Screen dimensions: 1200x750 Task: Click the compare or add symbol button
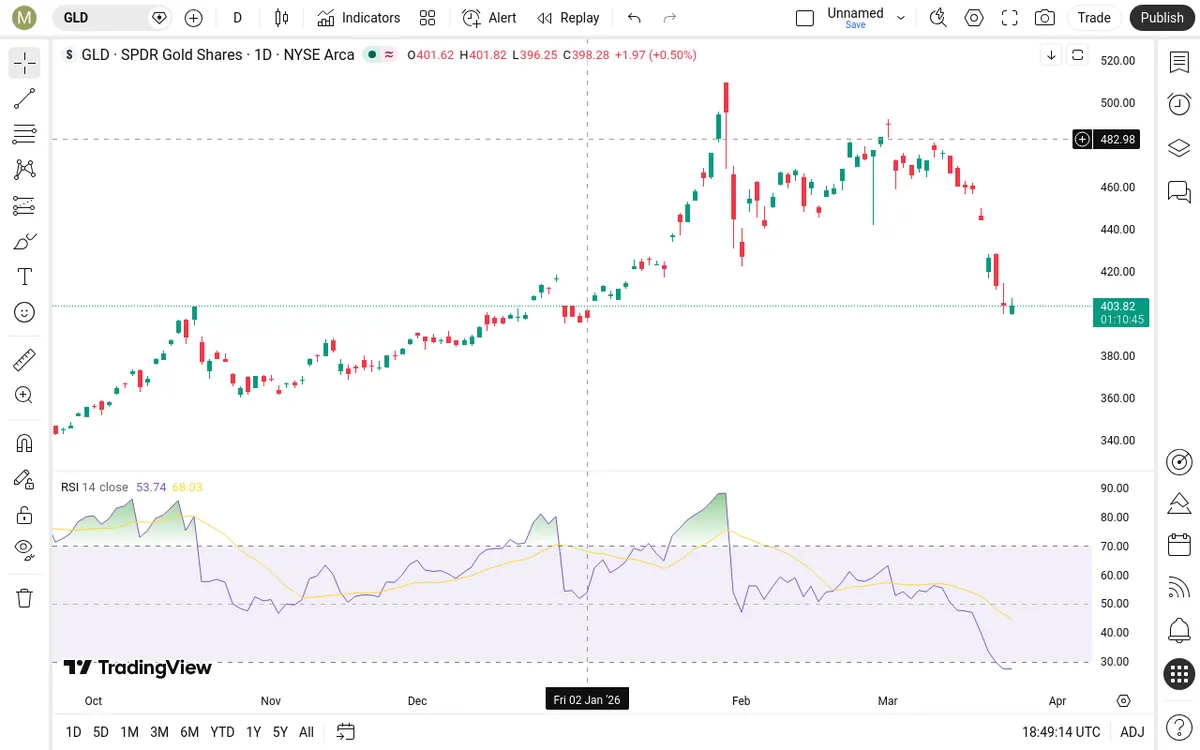point(193,18)
